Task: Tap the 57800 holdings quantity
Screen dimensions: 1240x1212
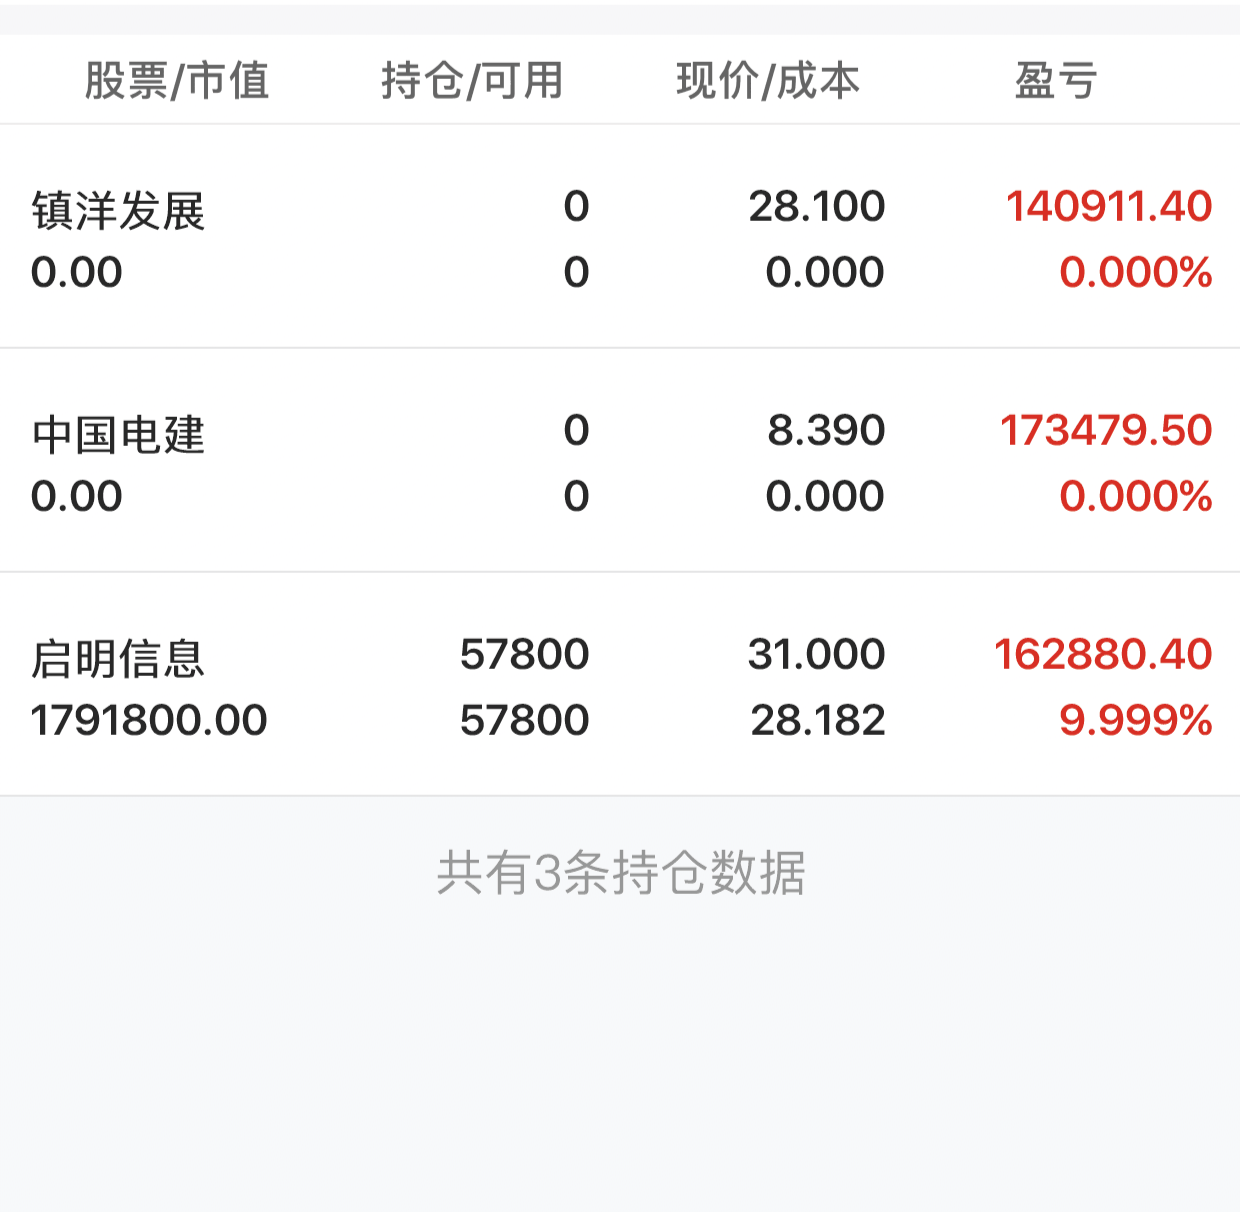Action: click(525, 655)
